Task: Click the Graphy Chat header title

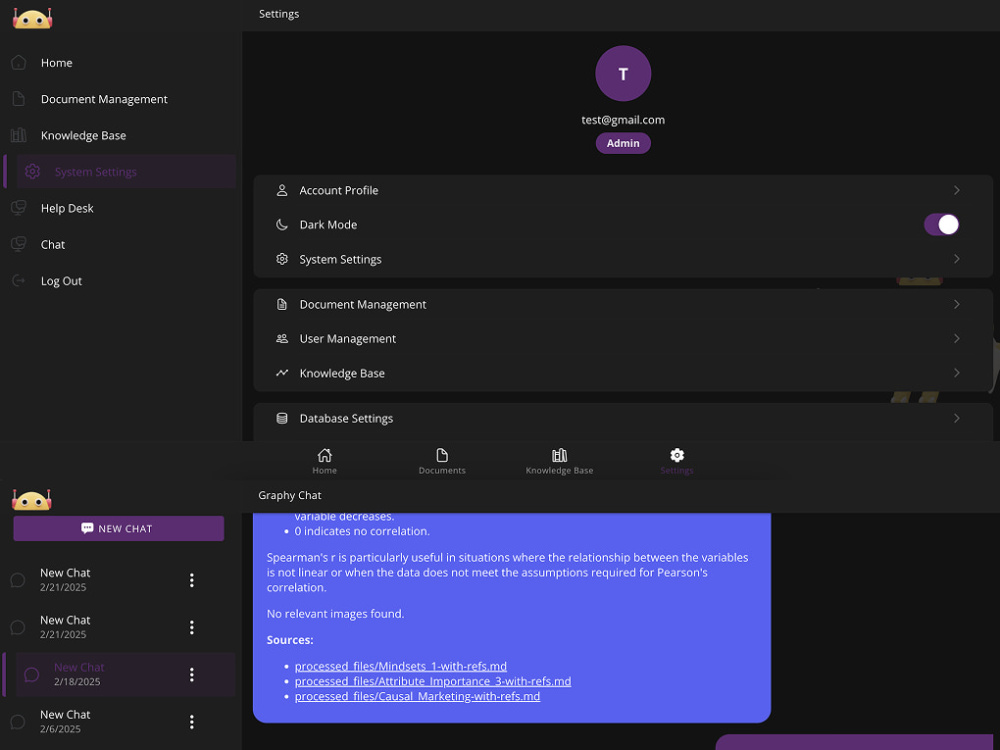Action: [x=290, y=495]
